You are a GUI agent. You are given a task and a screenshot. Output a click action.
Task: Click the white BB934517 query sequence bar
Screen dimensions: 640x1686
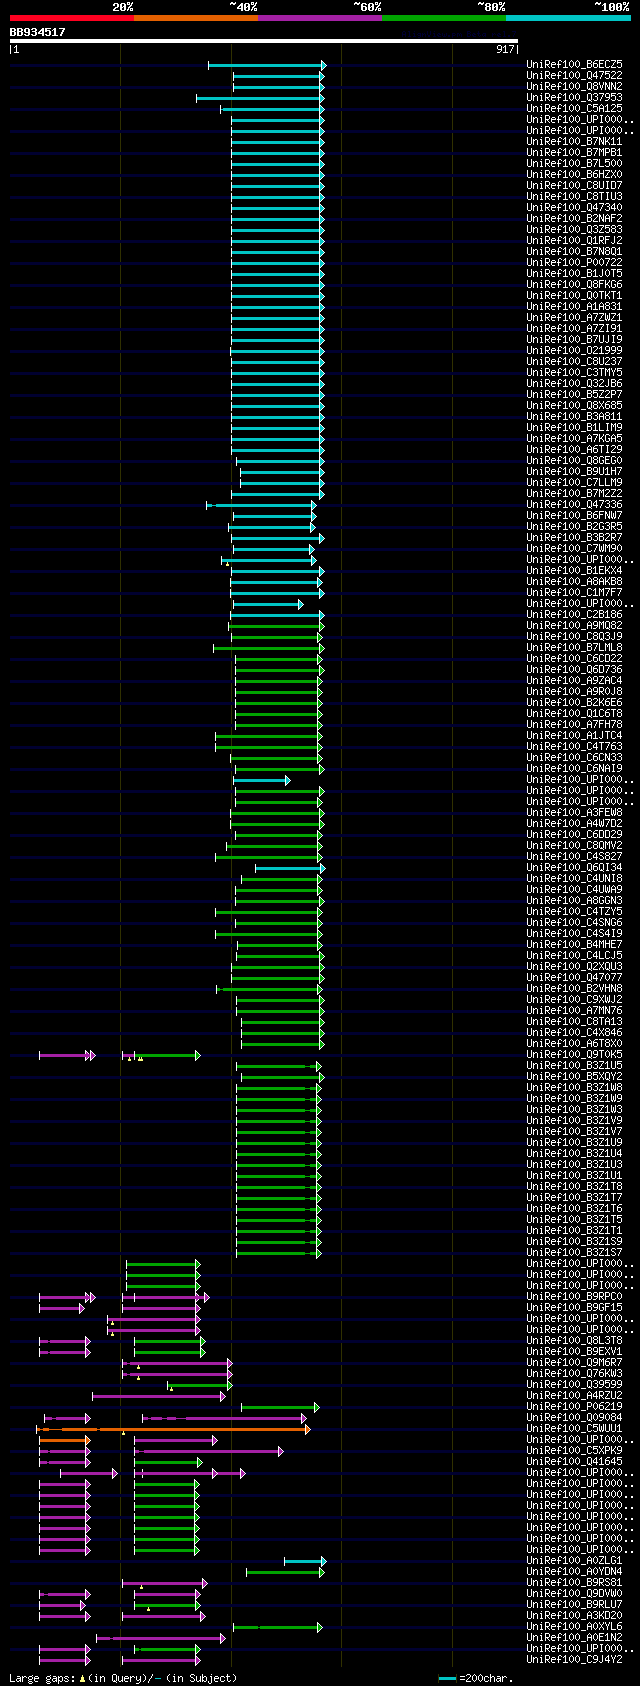click(263, 41)
